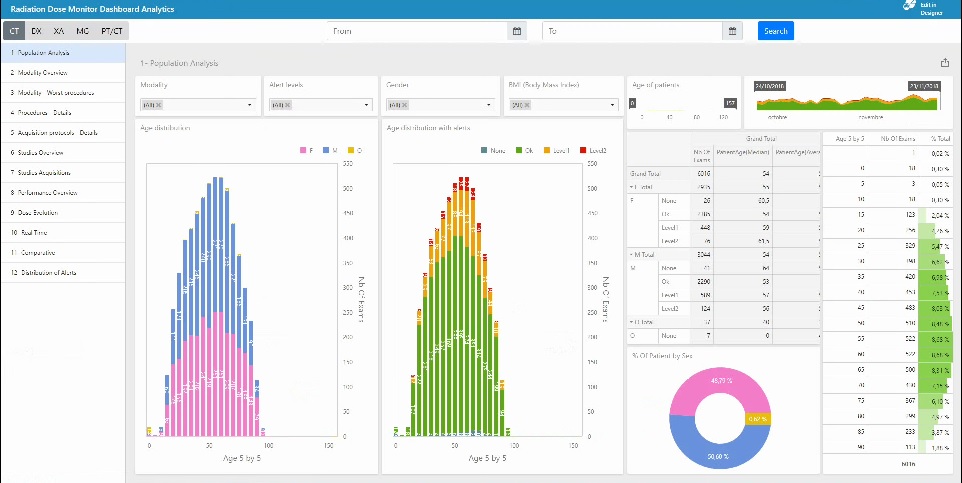This screenshot has height=483, width=962.
Task: Remove the (All) tag in Alert levels filter
Action: coord(285,105)
